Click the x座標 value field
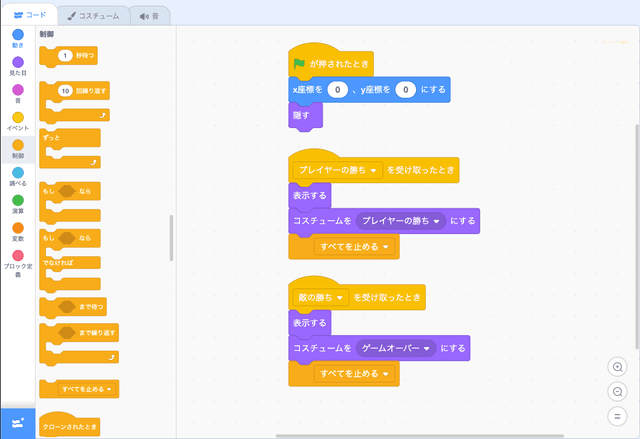The image size is (640, 439). [338, 90]
